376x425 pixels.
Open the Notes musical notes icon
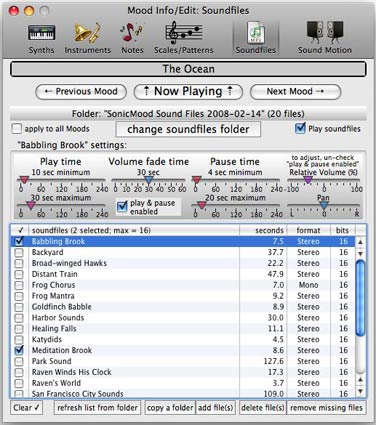pyautogui.click(x=132, y=32)
